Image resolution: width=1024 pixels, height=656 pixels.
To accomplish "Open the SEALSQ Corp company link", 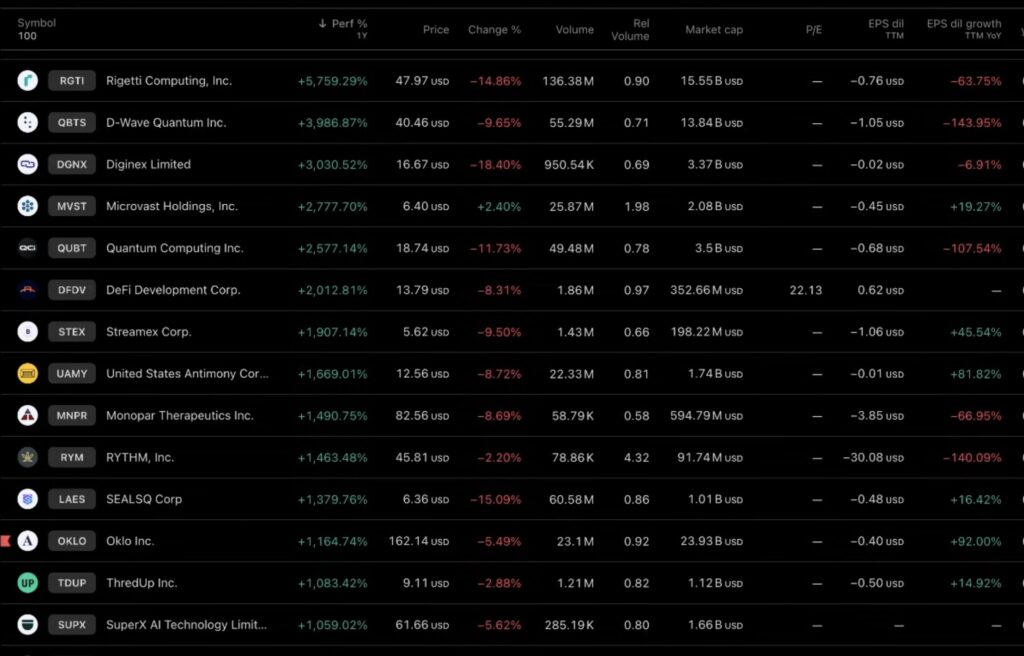I will 144,499.
